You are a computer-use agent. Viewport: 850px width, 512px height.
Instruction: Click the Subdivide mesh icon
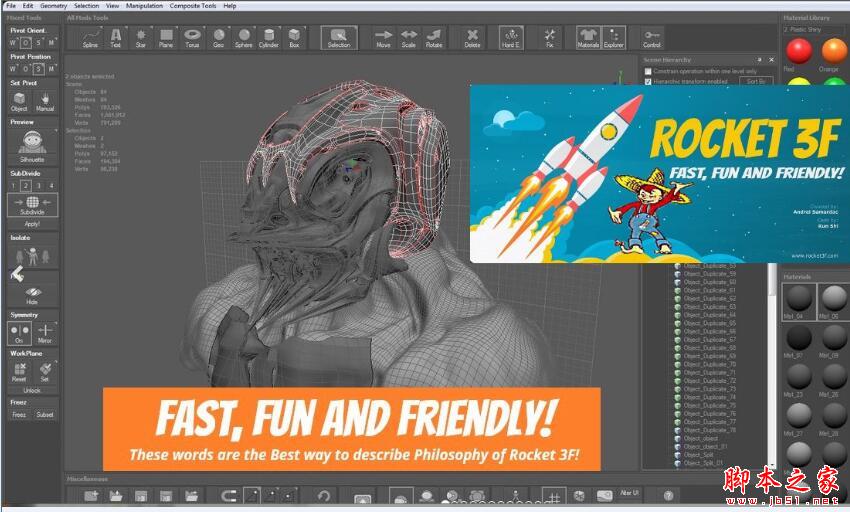pyautogui.click(x=32, y=204)
